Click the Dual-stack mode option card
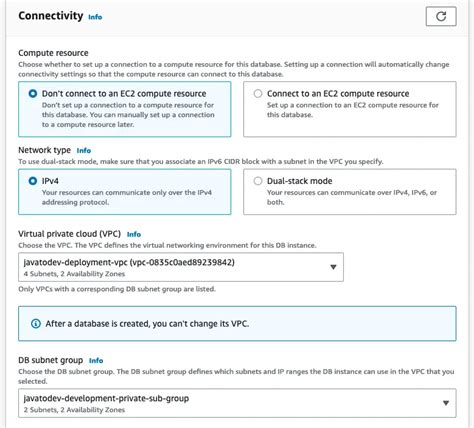 [x=350, y=192]
